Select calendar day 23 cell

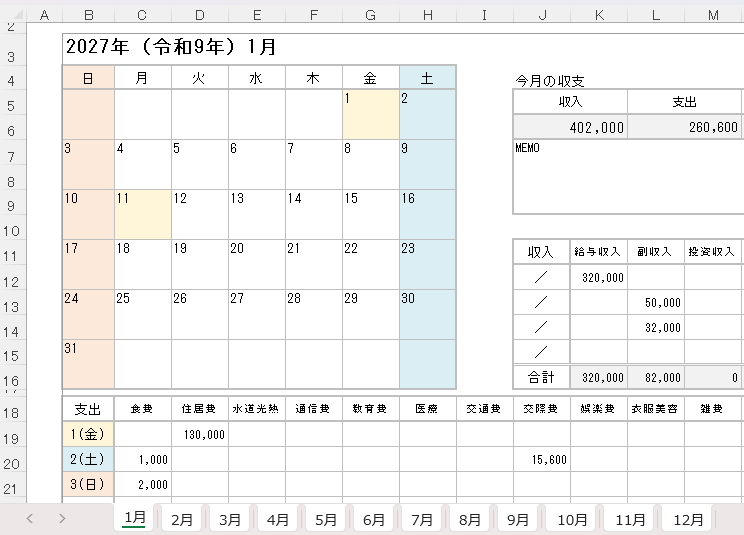pyautogui.click(x=428, y=264)
